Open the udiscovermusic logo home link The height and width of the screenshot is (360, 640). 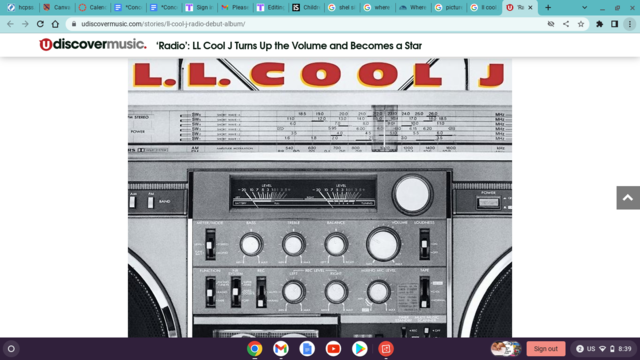pyautogui.click(x=93, y=44)
